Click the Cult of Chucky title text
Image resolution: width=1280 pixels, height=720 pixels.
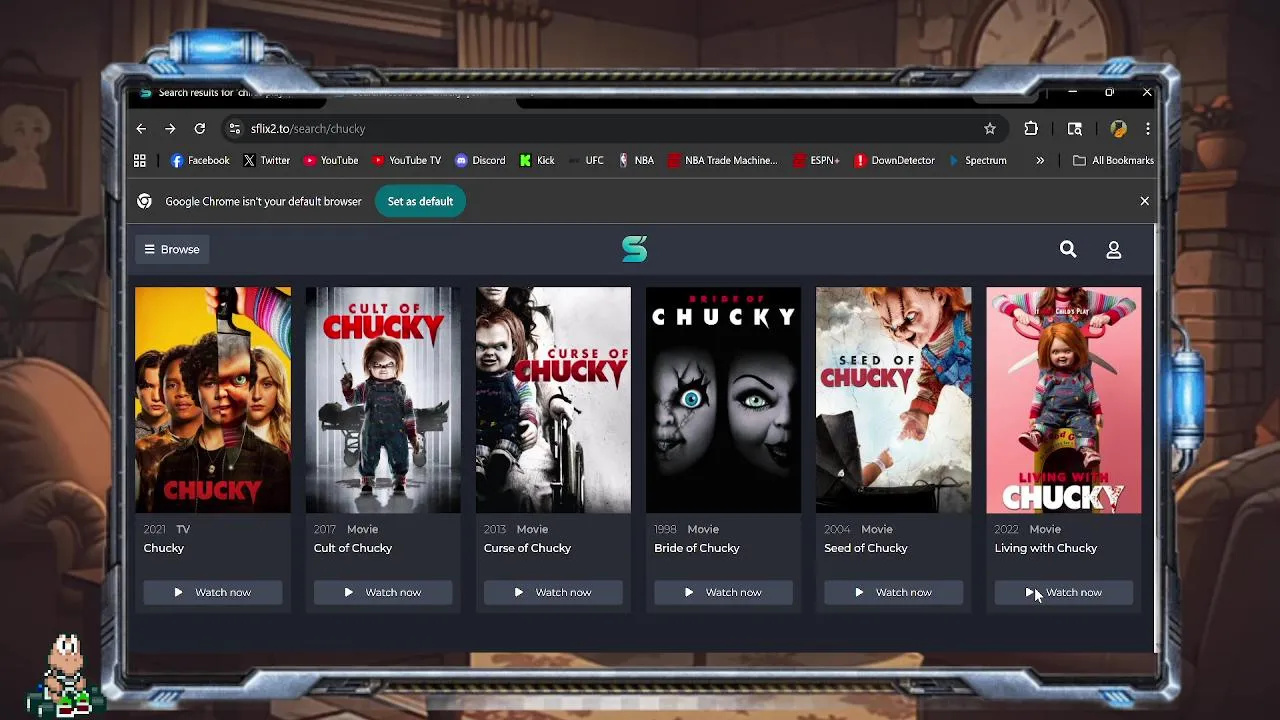point(353,548)
